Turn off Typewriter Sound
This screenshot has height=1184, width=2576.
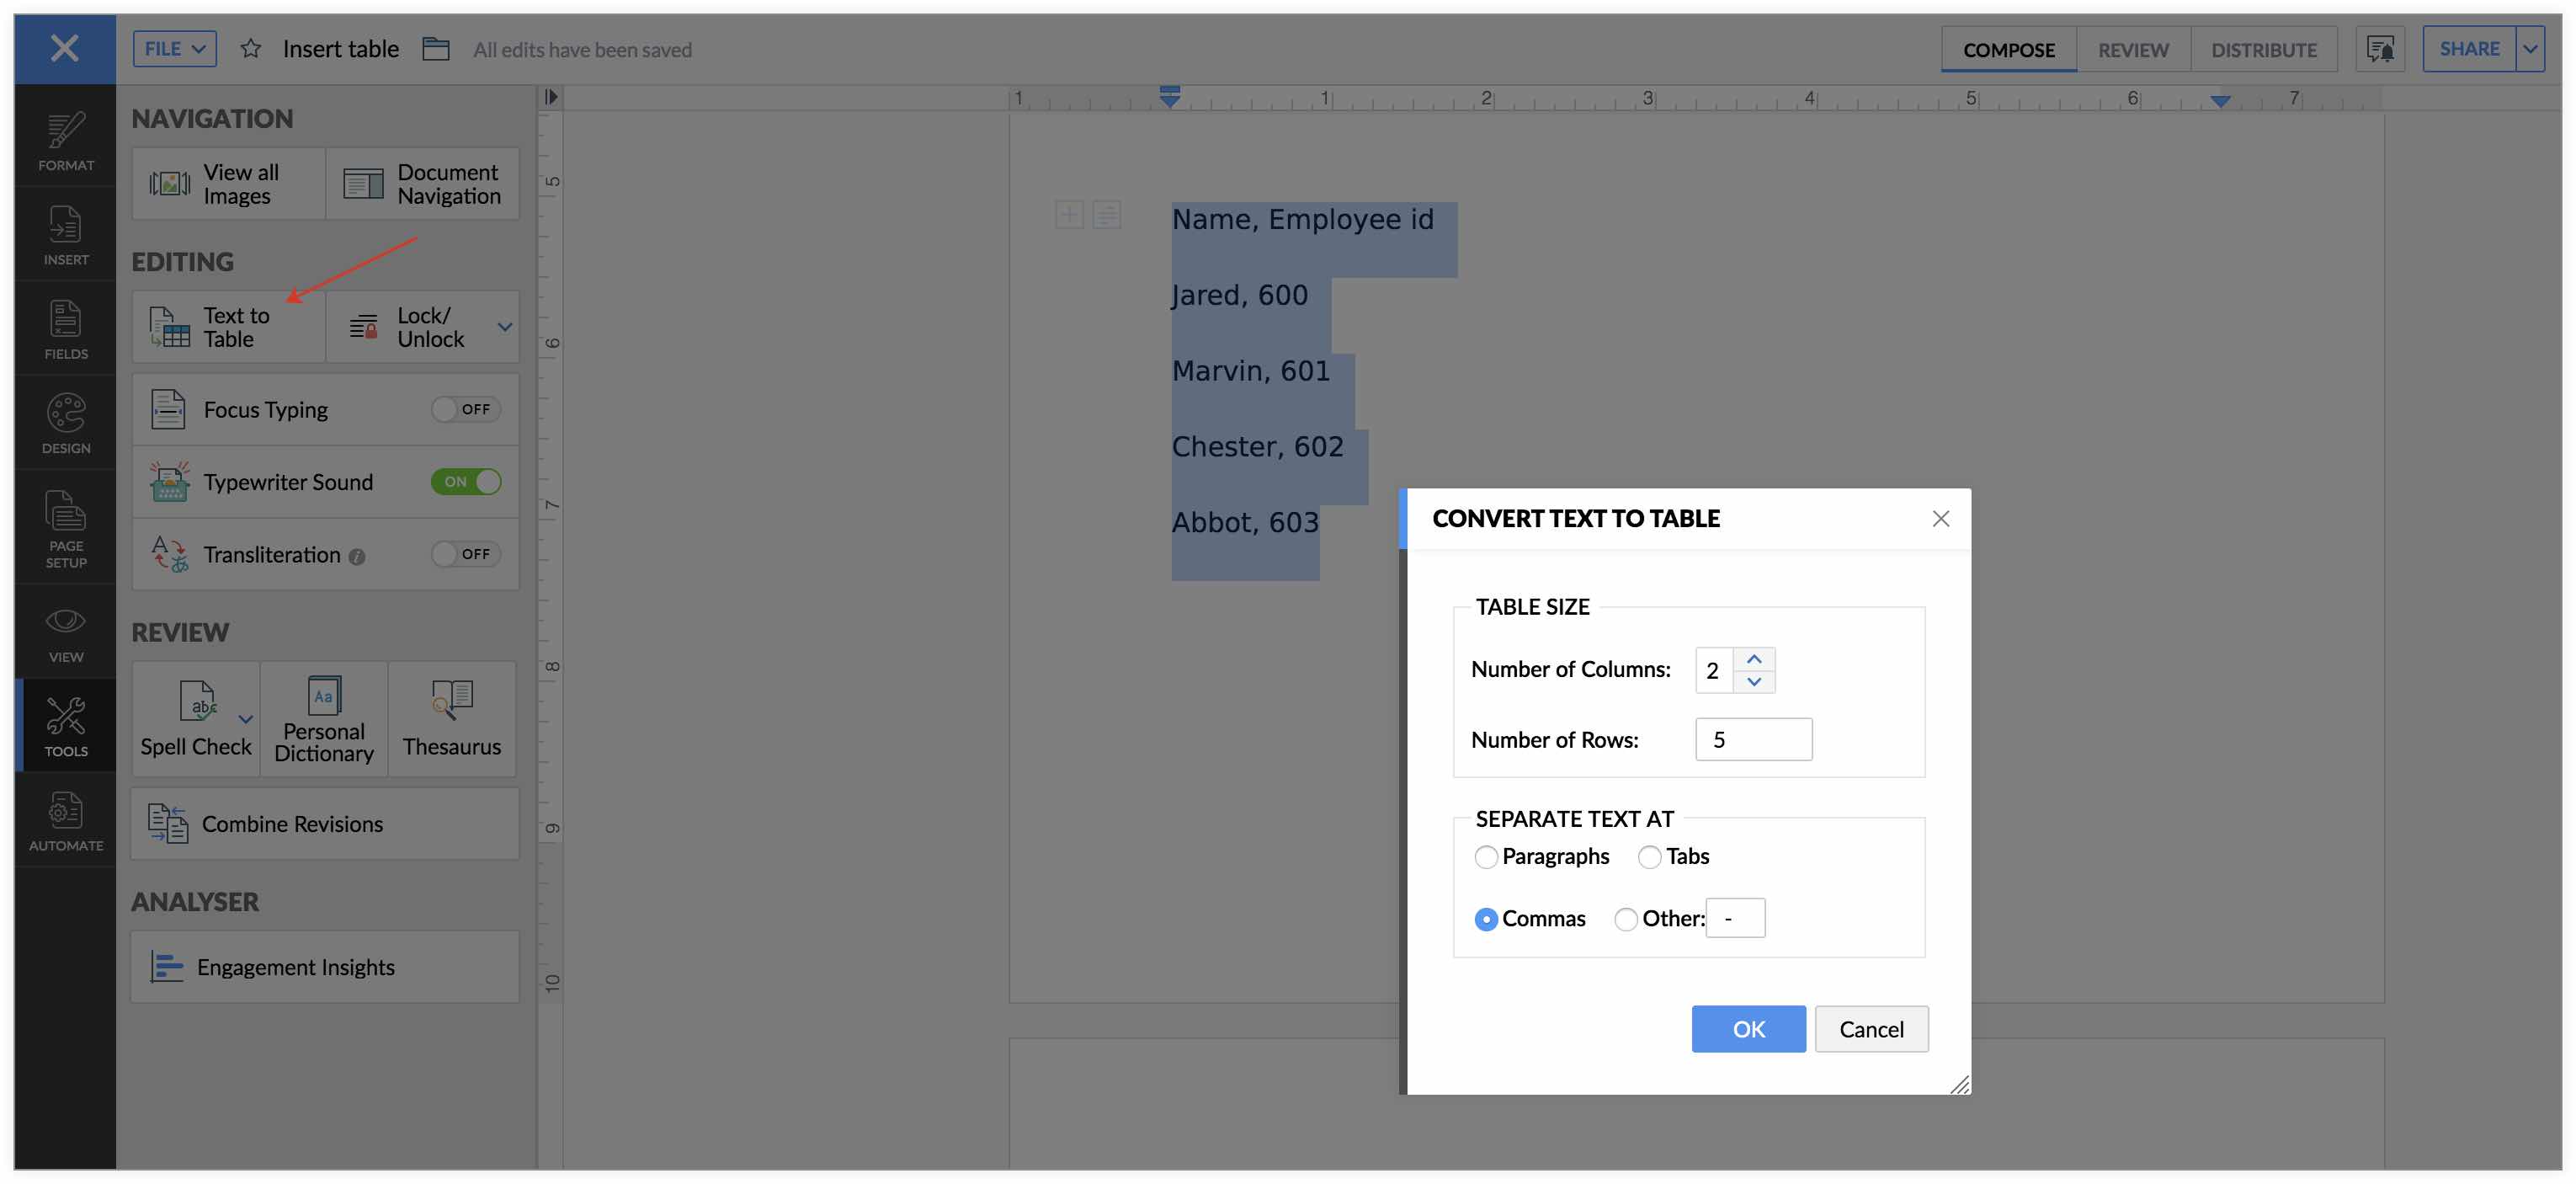click(465, 481)
